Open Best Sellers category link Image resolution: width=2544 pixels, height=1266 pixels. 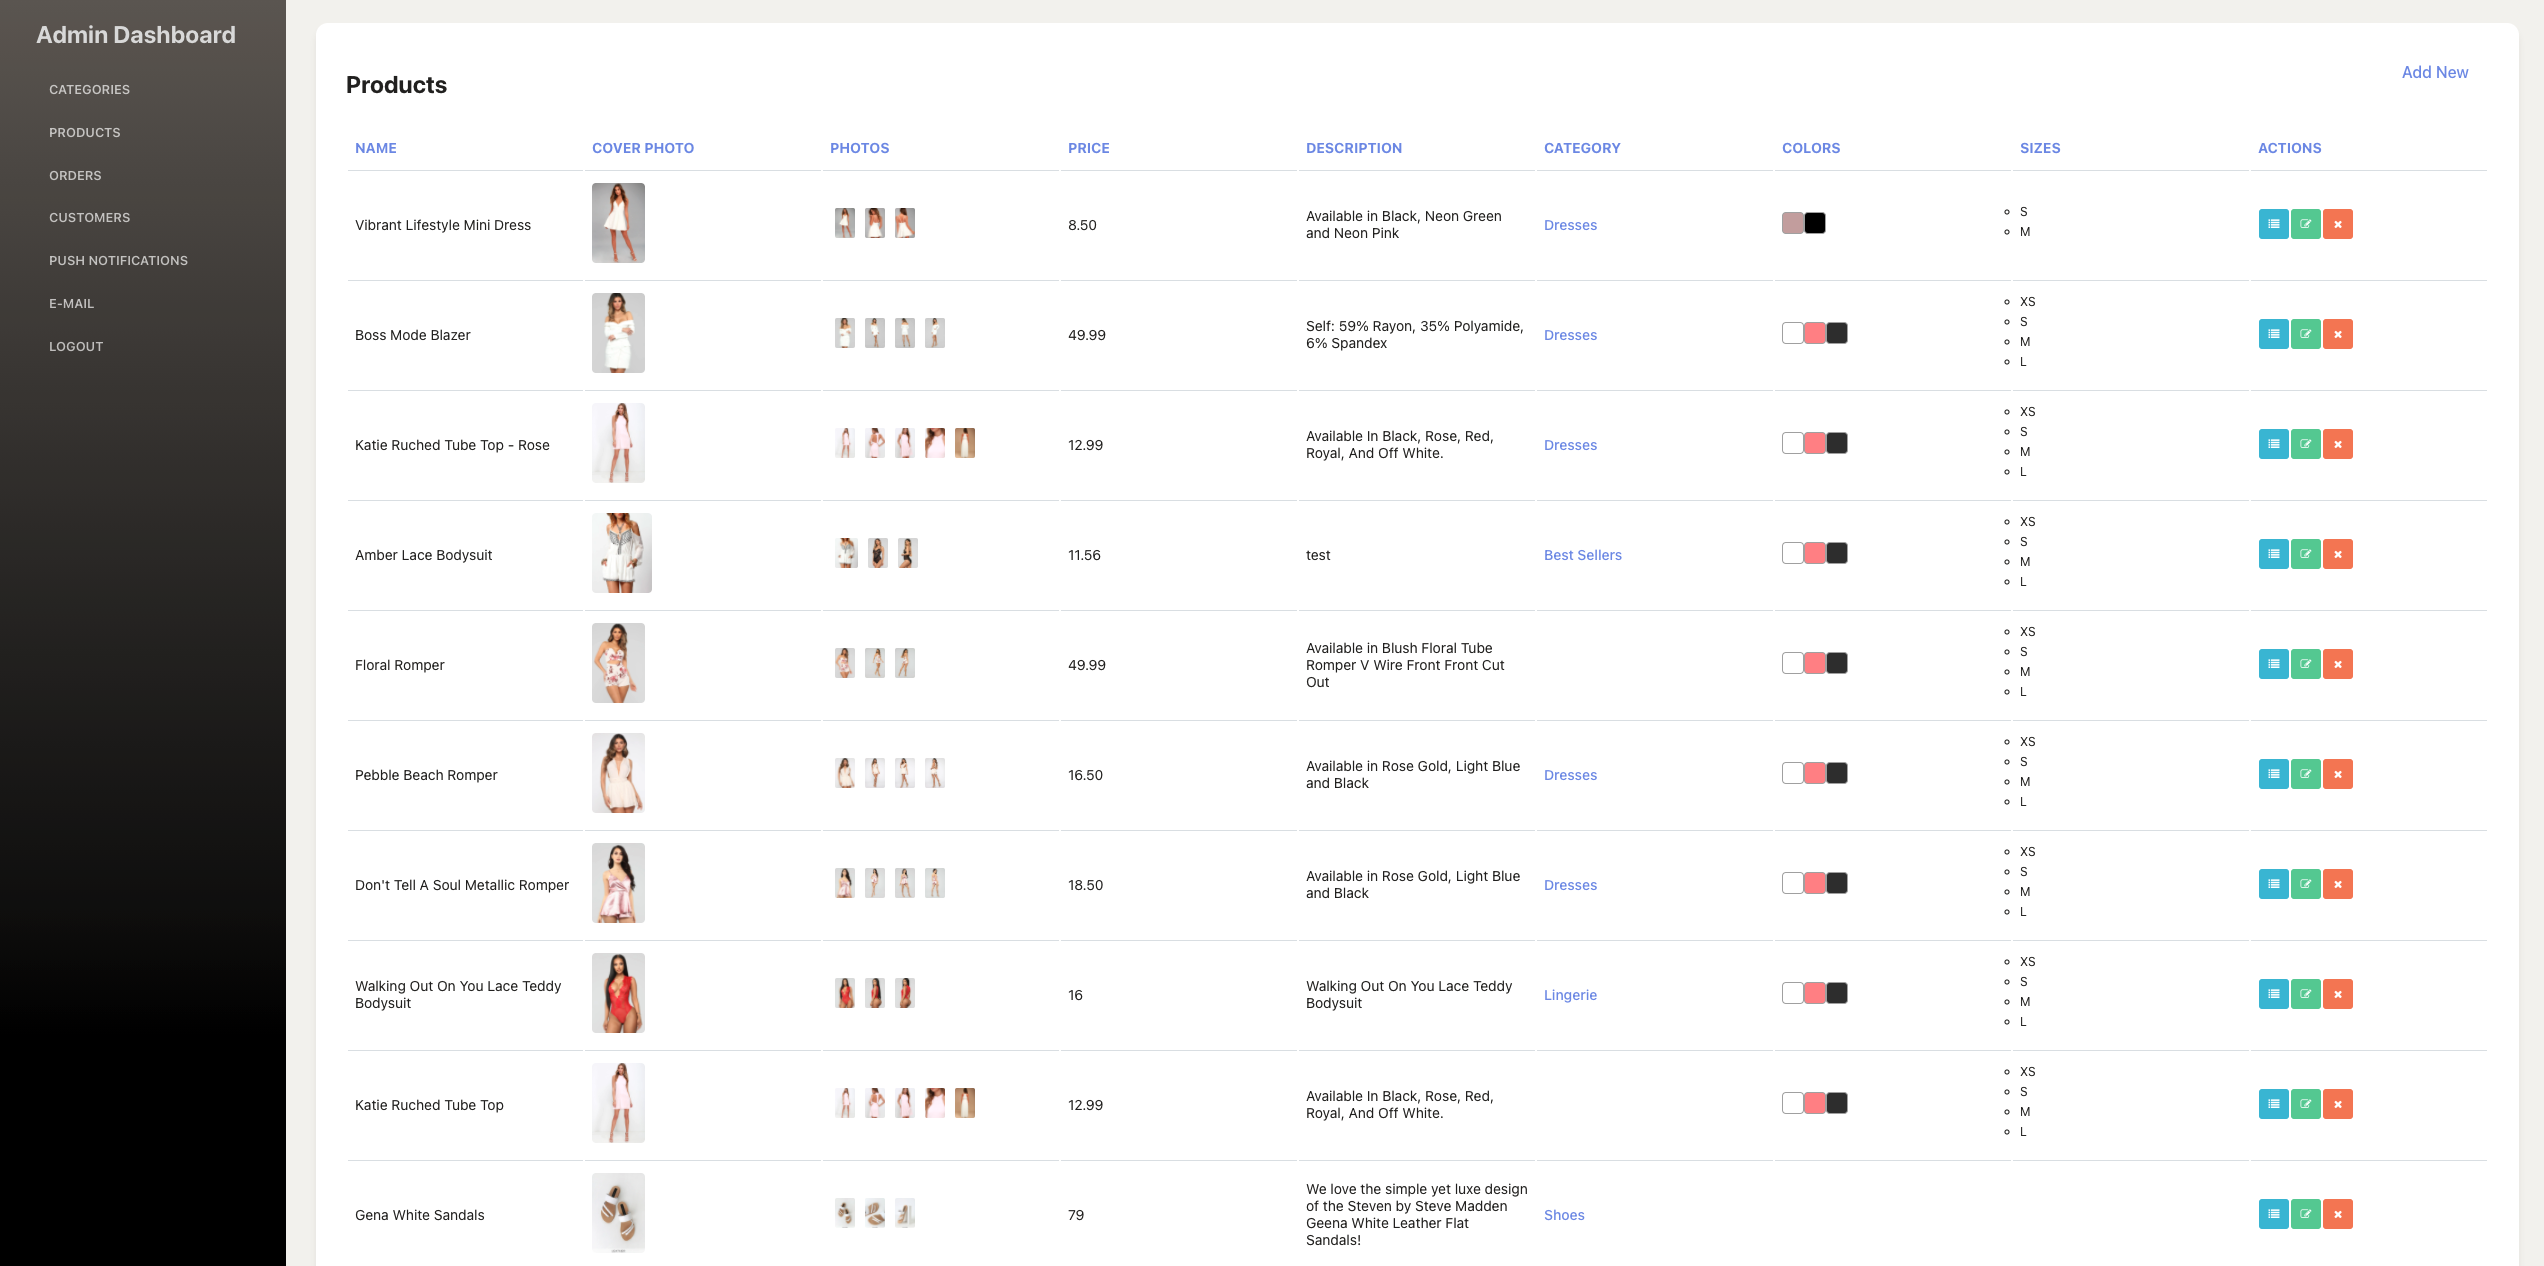[1582, 555]
